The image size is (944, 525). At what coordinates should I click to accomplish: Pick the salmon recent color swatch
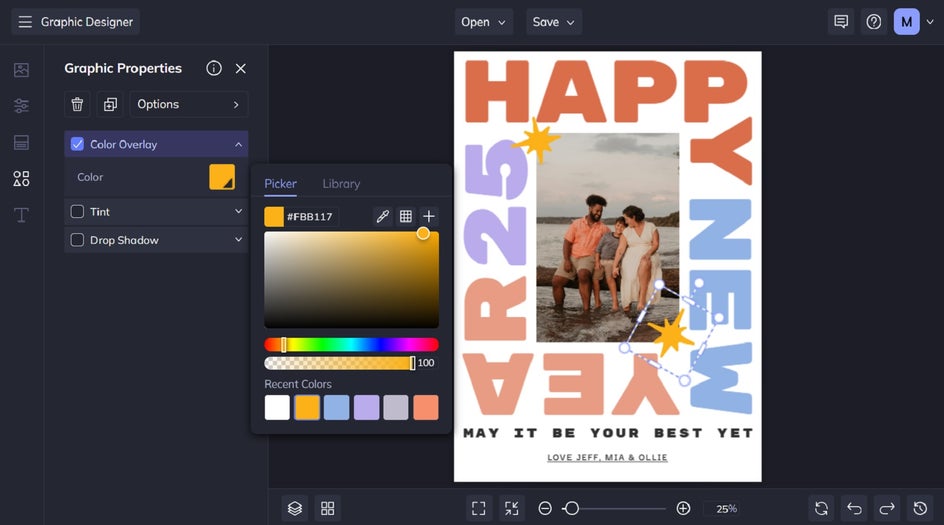point(426,408)
